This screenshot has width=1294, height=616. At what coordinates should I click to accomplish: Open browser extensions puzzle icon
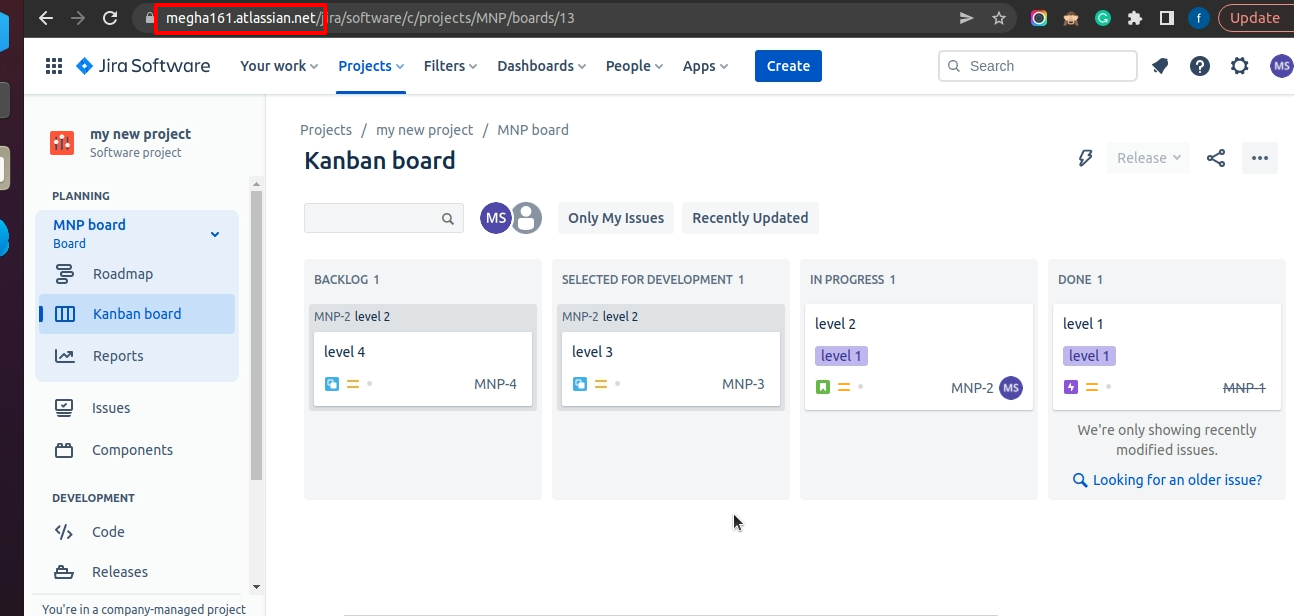(x=1134, y=18)
